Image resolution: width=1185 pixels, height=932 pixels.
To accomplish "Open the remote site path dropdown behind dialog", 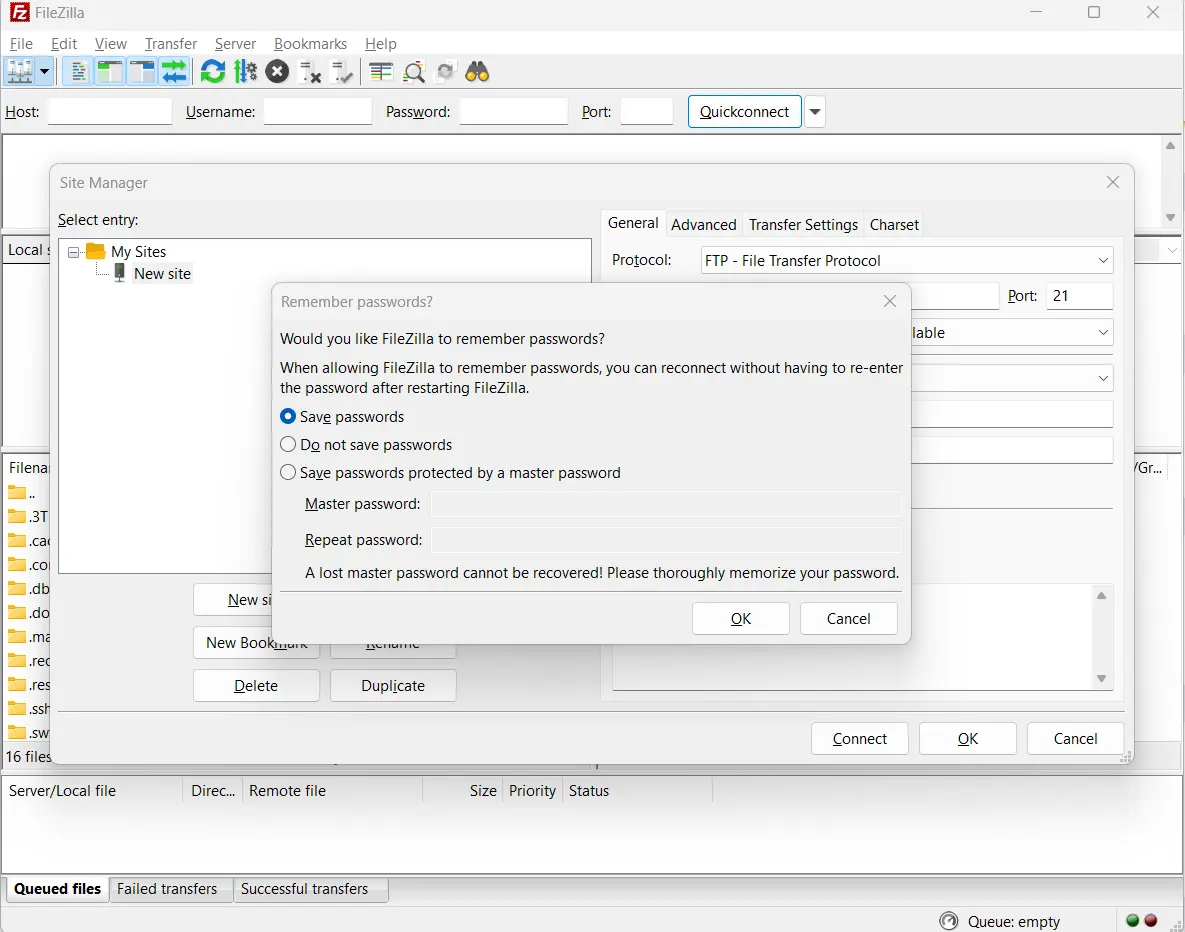I will pyautogui.click(x=1172, y=250).
